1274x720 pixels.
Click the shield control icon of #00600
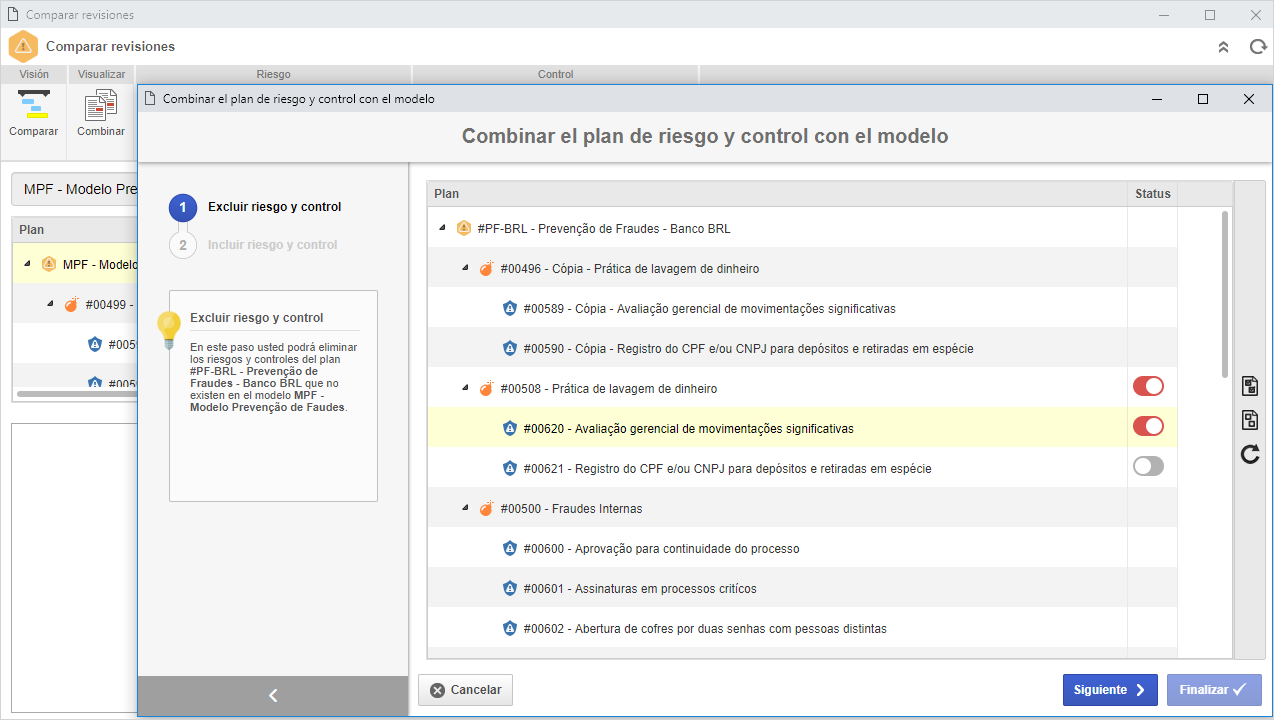(x=510, y=548)
